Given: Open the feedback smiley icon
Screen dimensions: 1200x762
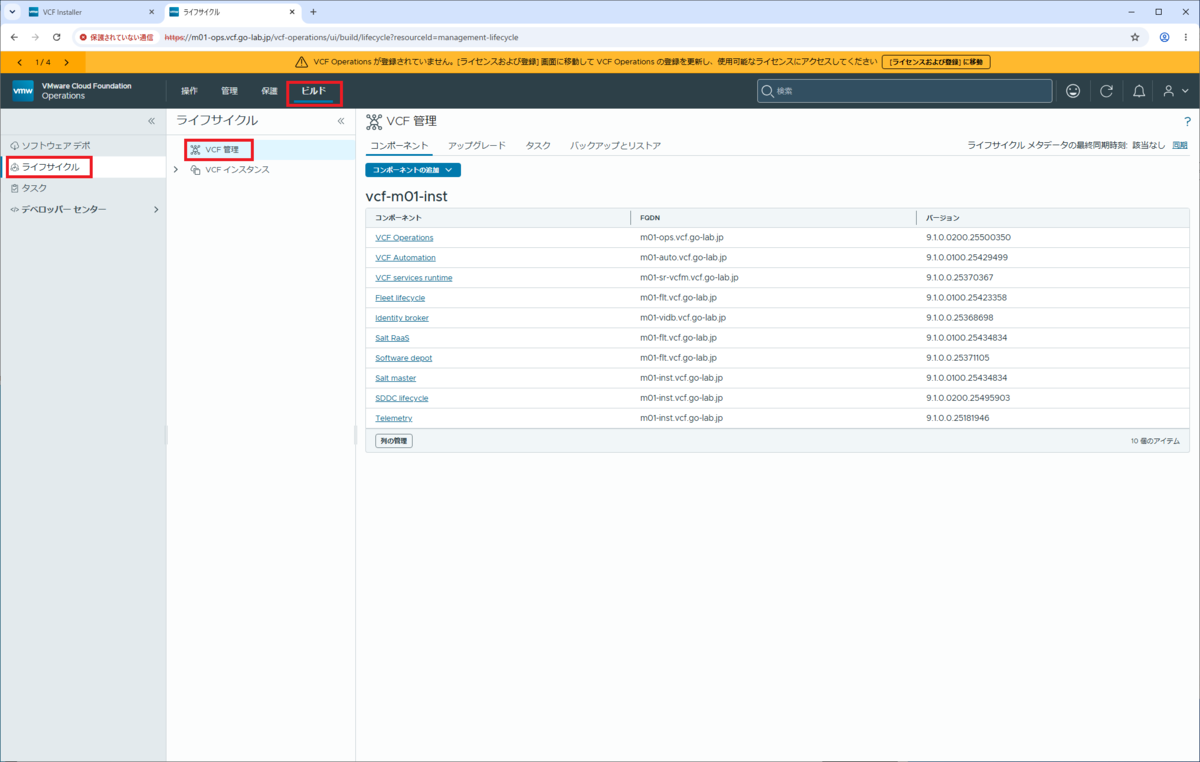Looking at the screenshot, I should point(1073,91).
